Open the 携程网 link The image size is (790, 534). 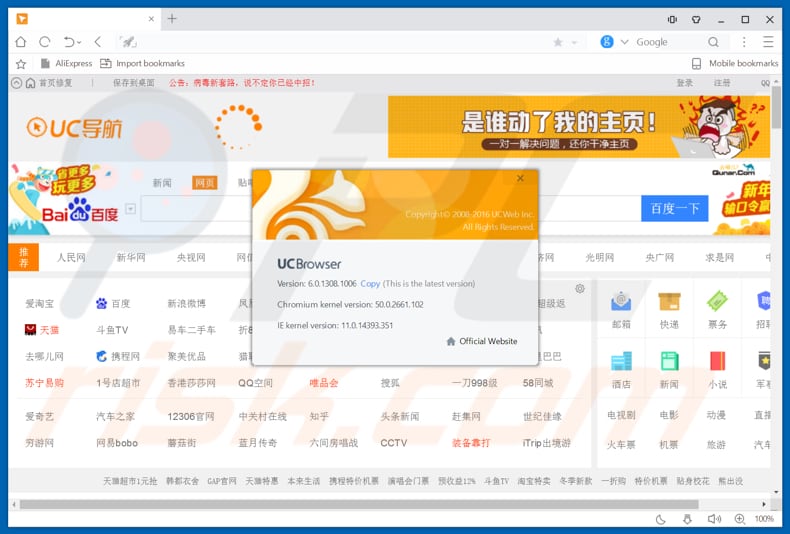point(118,356)
